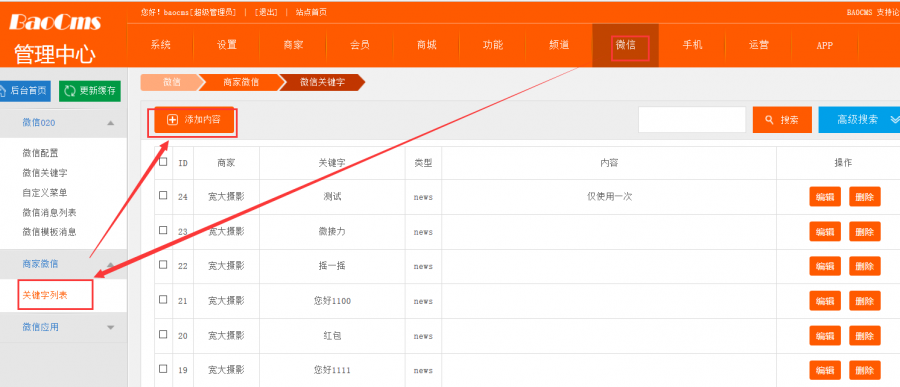The width and height of the screenshot is (900, 387).
Task: Open the 手机 top menu
Action: coord(692,45)
